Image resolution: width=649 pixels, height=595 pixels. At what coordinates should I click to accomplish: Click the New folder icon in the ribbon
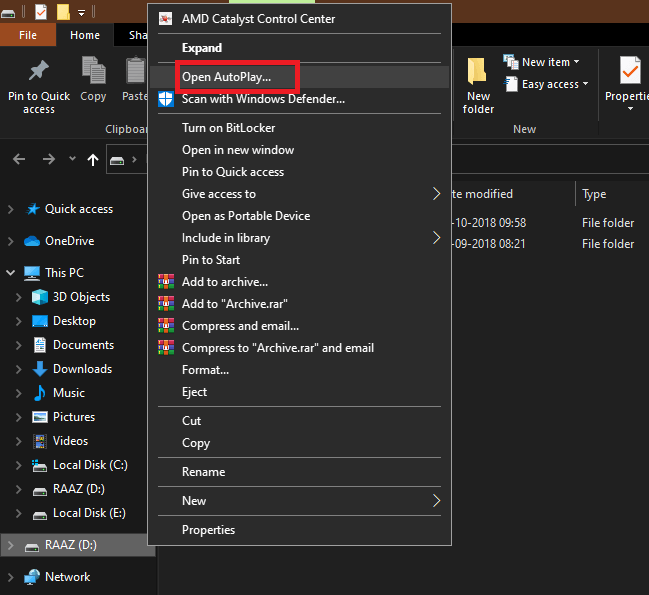click(x=477, y=71)
